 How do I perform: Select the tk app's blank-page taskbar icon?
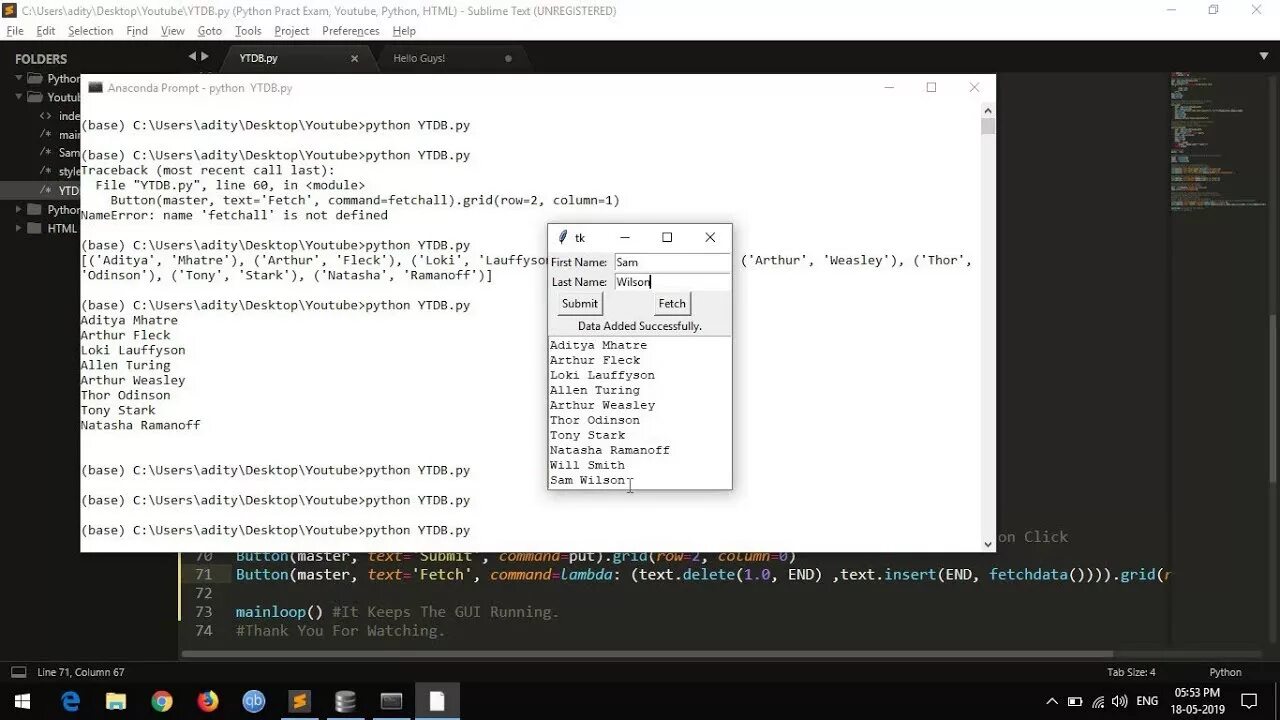click(437, 702)
